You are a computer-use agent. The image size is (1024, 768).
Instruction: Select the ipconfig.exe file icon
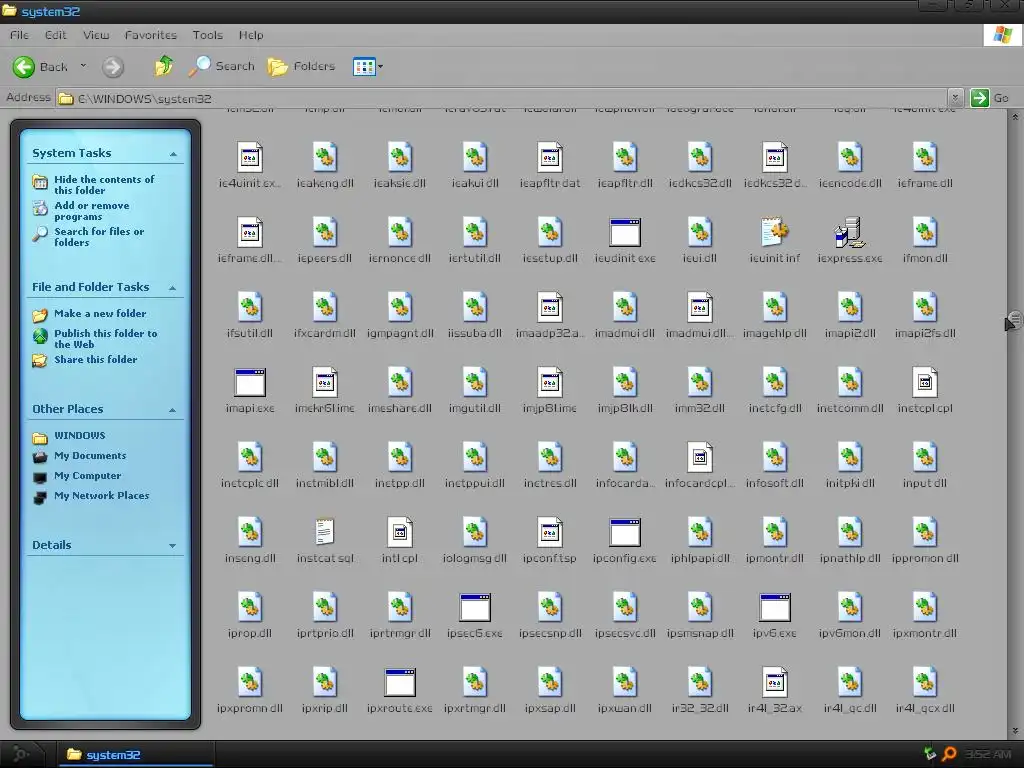tap(624, 532)
